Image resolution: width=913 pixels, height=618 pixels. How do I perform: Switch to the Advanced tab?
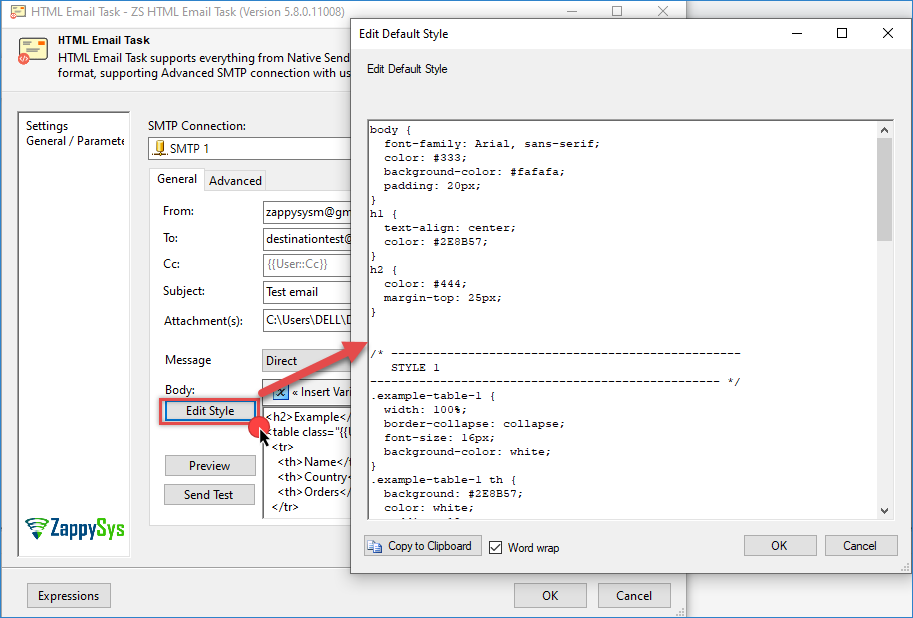235,181
